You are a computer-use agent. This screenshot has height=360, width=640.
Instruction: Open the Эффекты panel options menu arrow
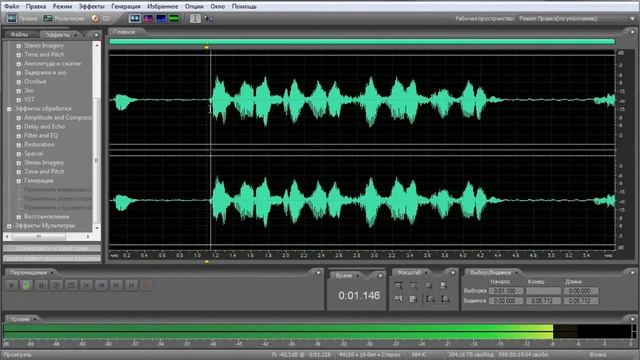pyautogui.click(x=96, y=35)
